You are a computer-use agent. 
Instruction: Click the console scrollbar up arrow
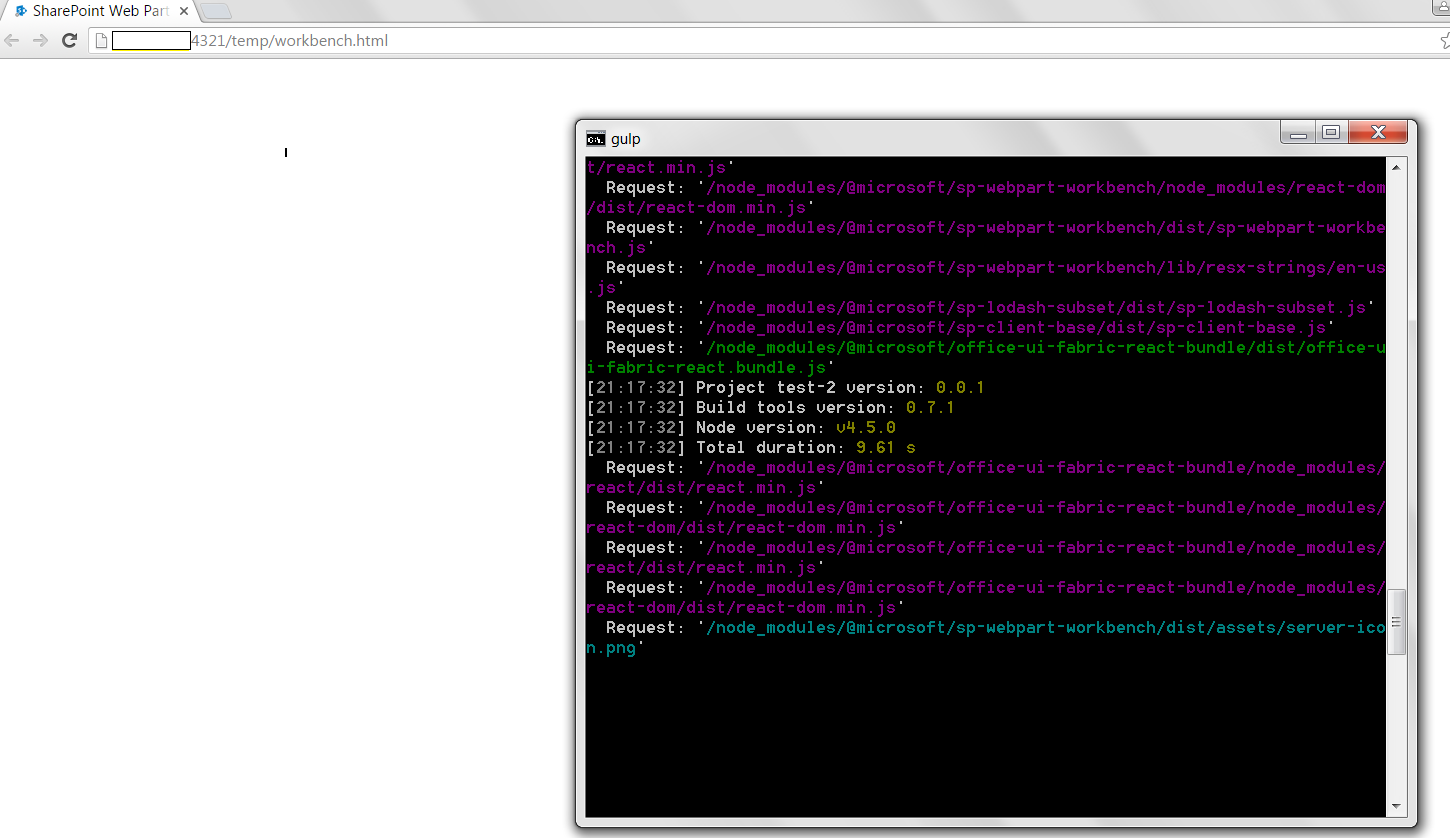[x=1396, y=167]
